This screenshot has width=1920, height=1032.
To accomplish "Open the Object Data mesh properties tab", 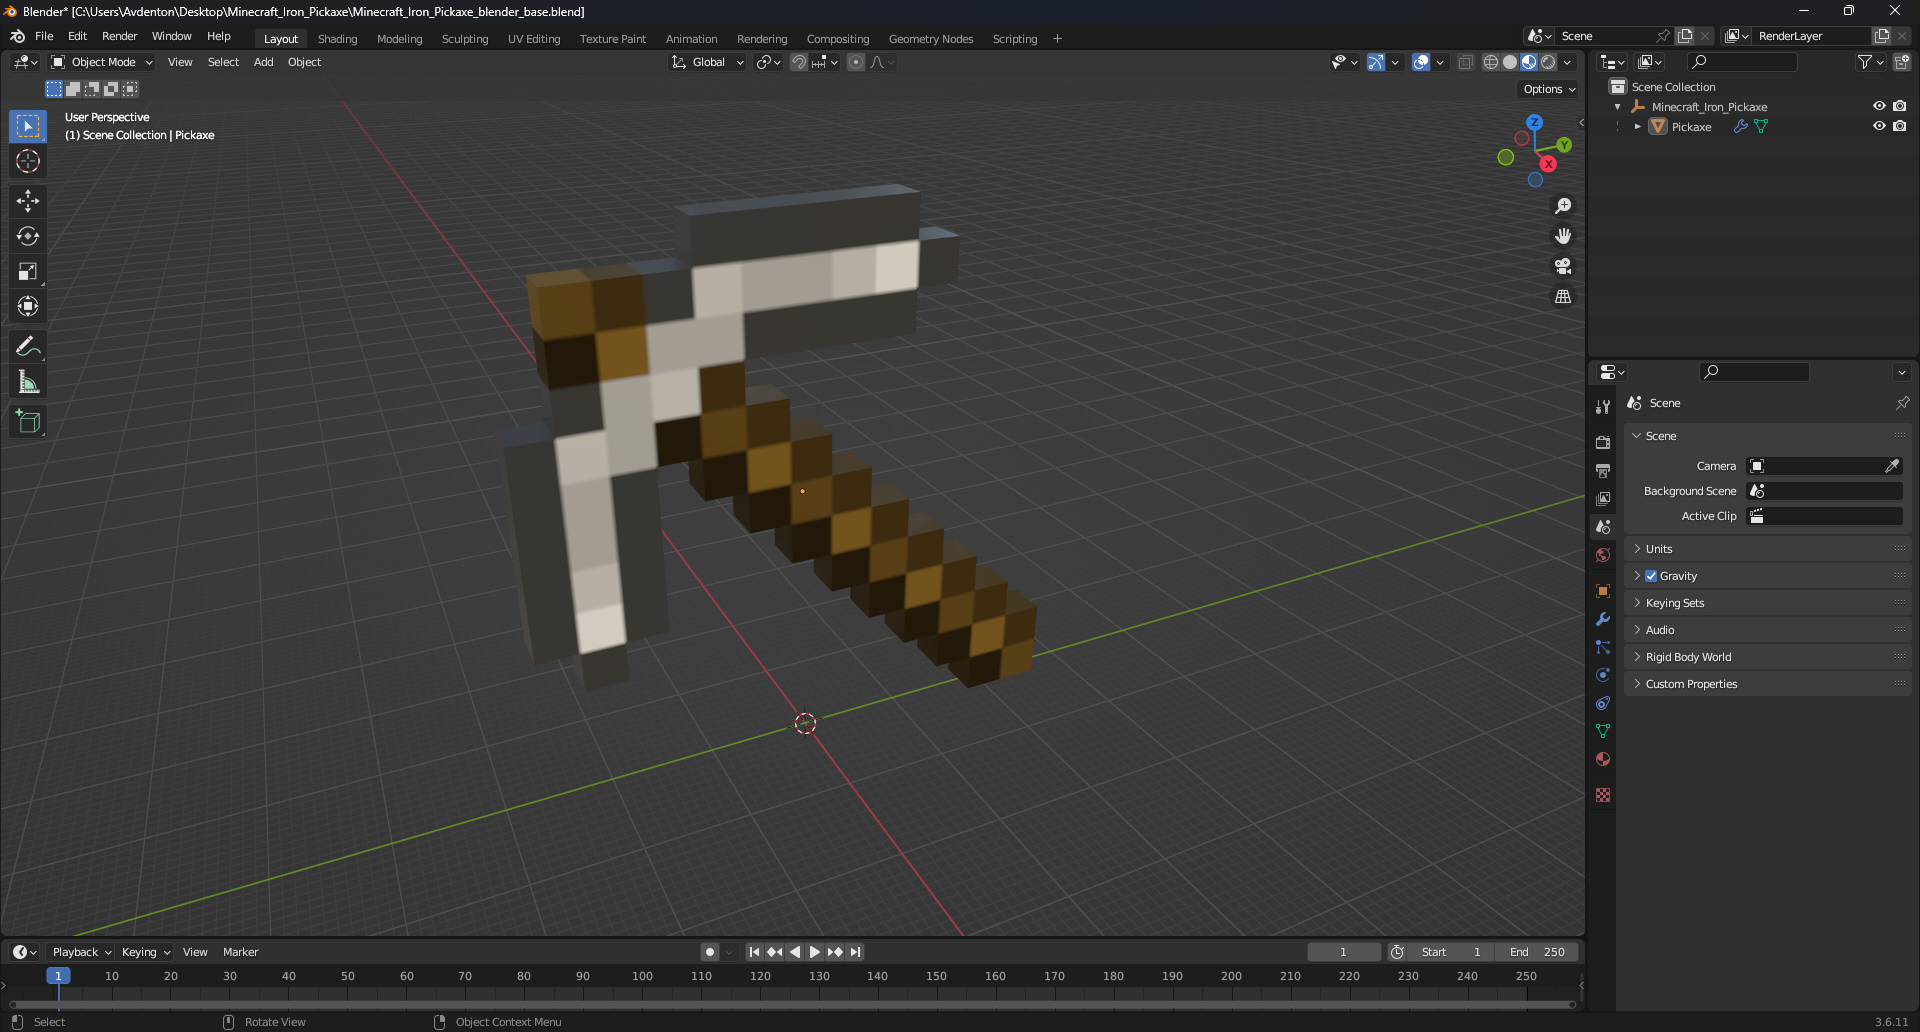I will (x=1603, y=731).
